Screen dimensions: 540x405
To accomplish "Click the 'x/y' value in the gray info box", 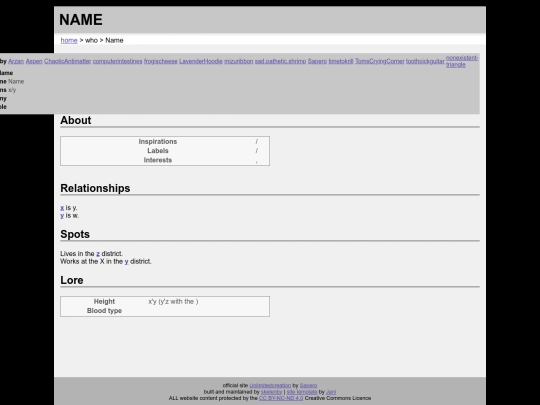I will (12, 90).
